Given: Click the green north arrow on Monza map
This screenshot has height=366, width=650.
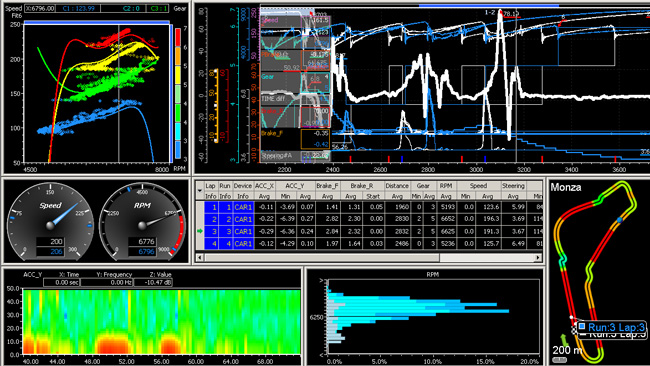Looking at the screenshot, I should point(564,339).
